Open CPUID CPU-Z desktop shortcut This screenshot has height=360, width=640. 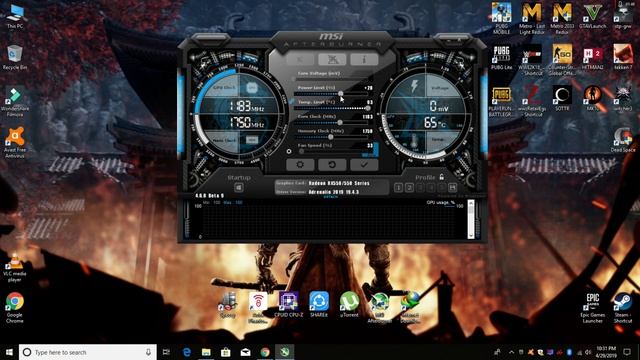click(x=289, y=304)
